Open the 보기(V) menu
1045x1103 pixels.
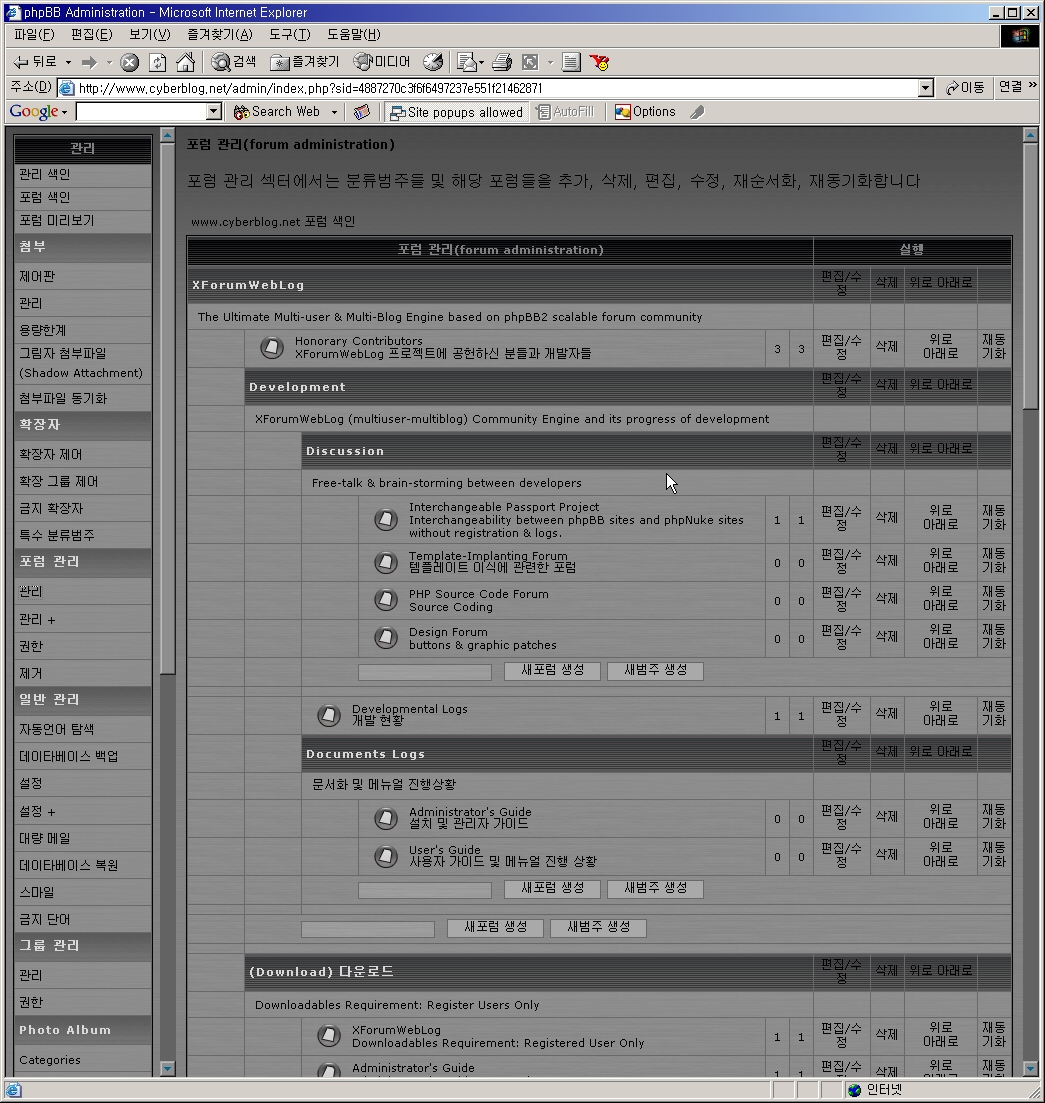149,35
